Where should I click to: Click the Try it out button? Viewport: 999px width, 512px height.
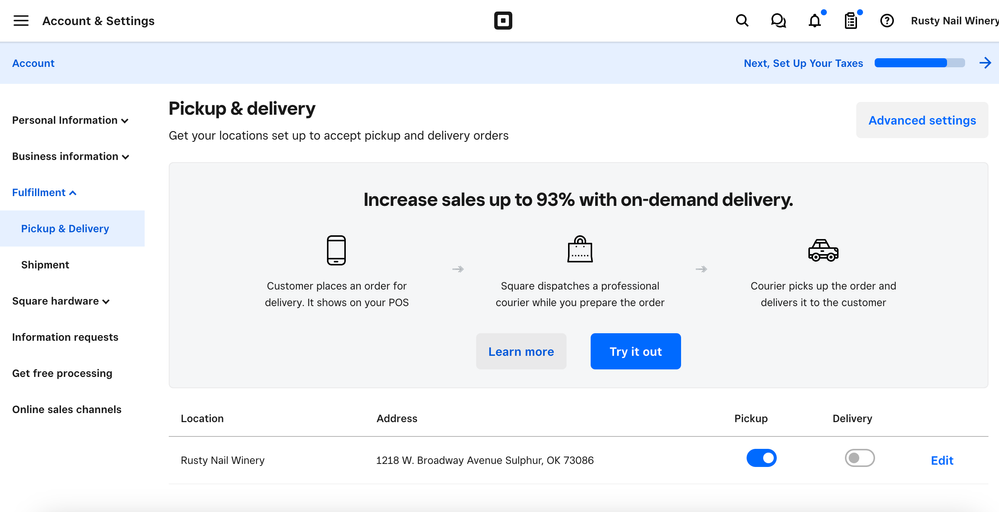(635, 352)
